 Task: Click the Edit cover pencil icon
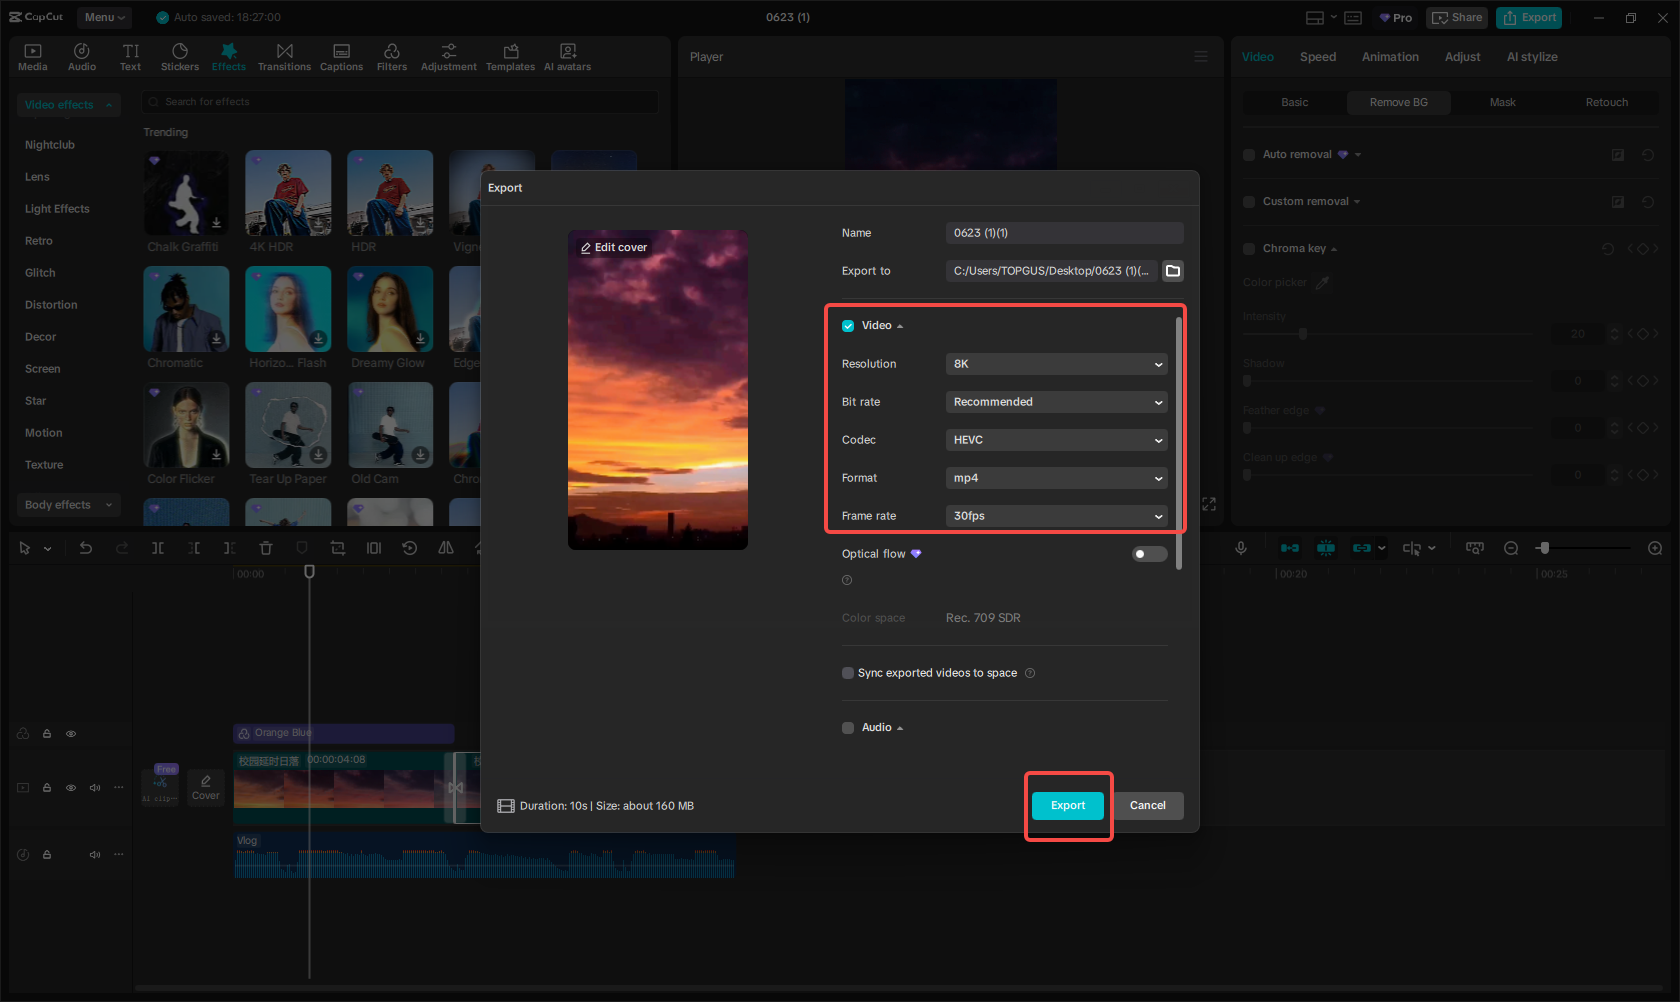pos(586,248)
